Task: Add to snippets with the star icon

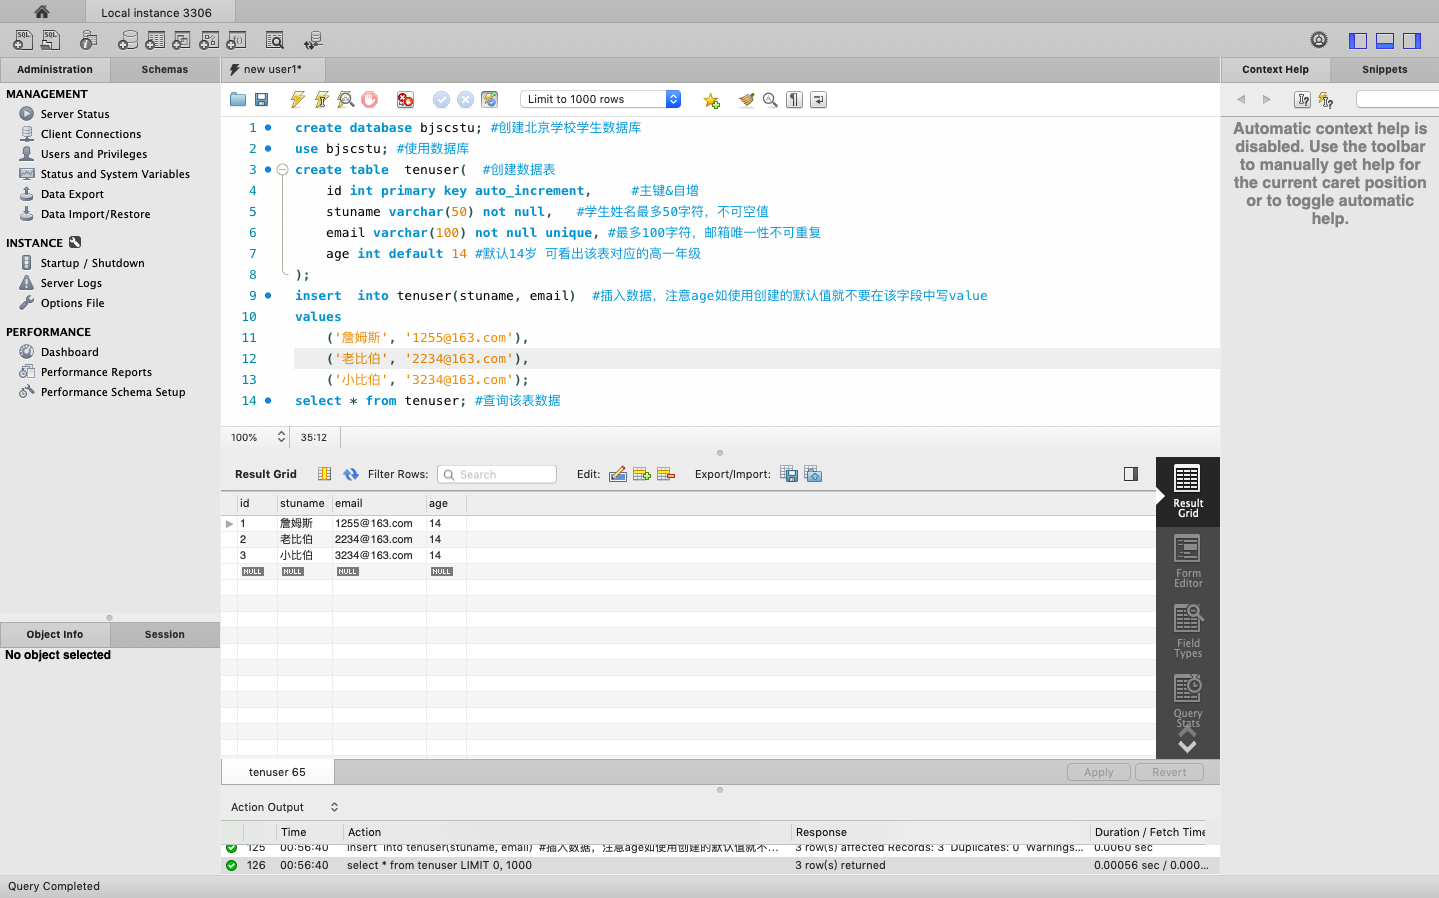Action: tap(711, 99)
